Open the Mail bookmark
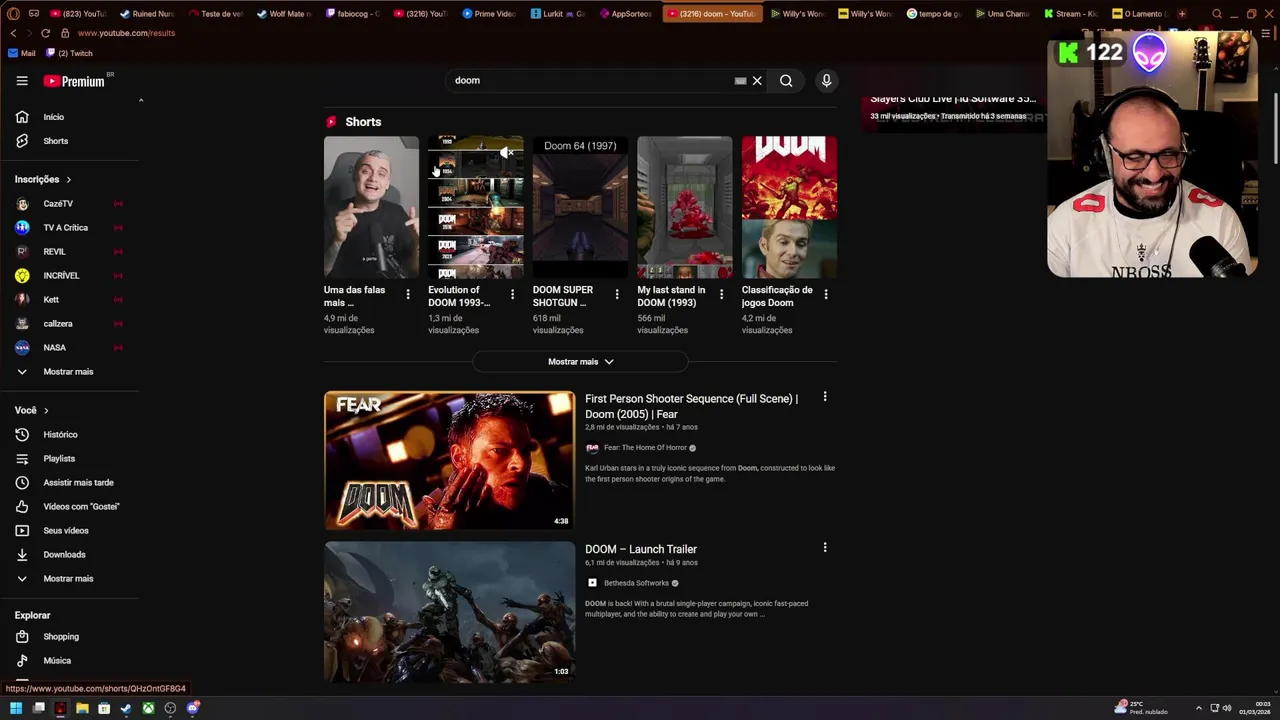1280x720 pixels. click(x=22, y=53)
